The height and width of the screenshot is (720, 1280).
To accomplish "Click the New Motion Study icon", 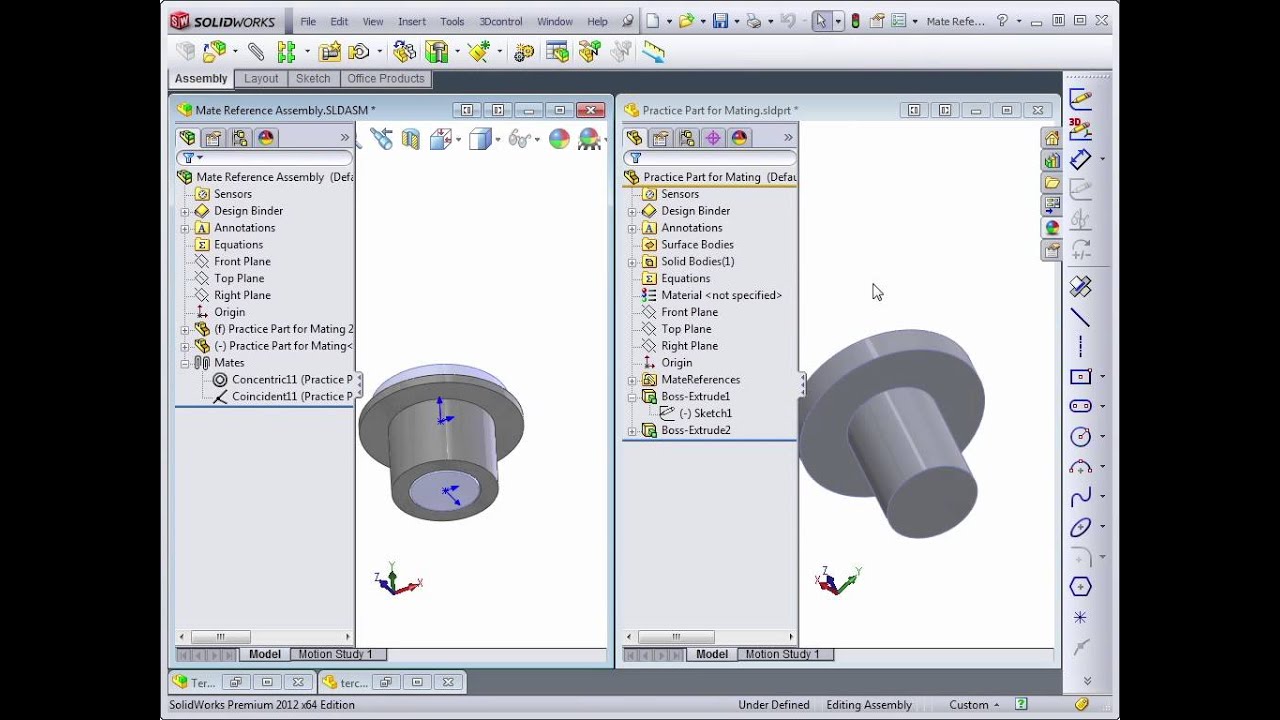I will pyautogui.click(x=524, y=53).
